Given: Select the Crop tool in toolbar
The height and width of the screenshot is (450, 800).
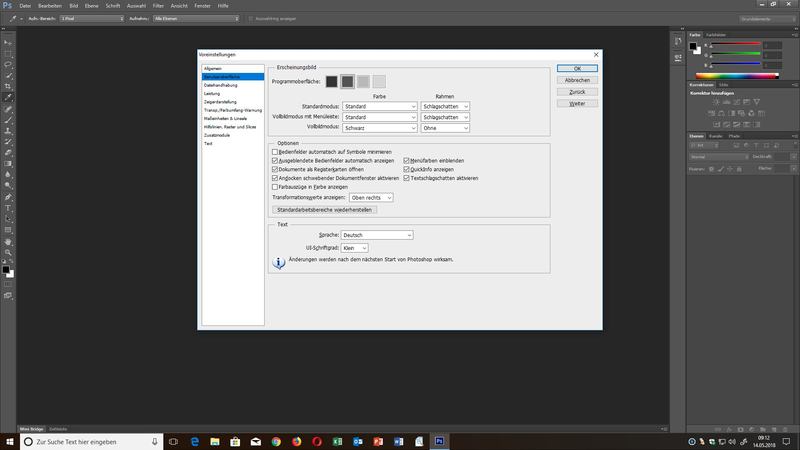Looking at the screenshot, I should (x=8, y=86).
